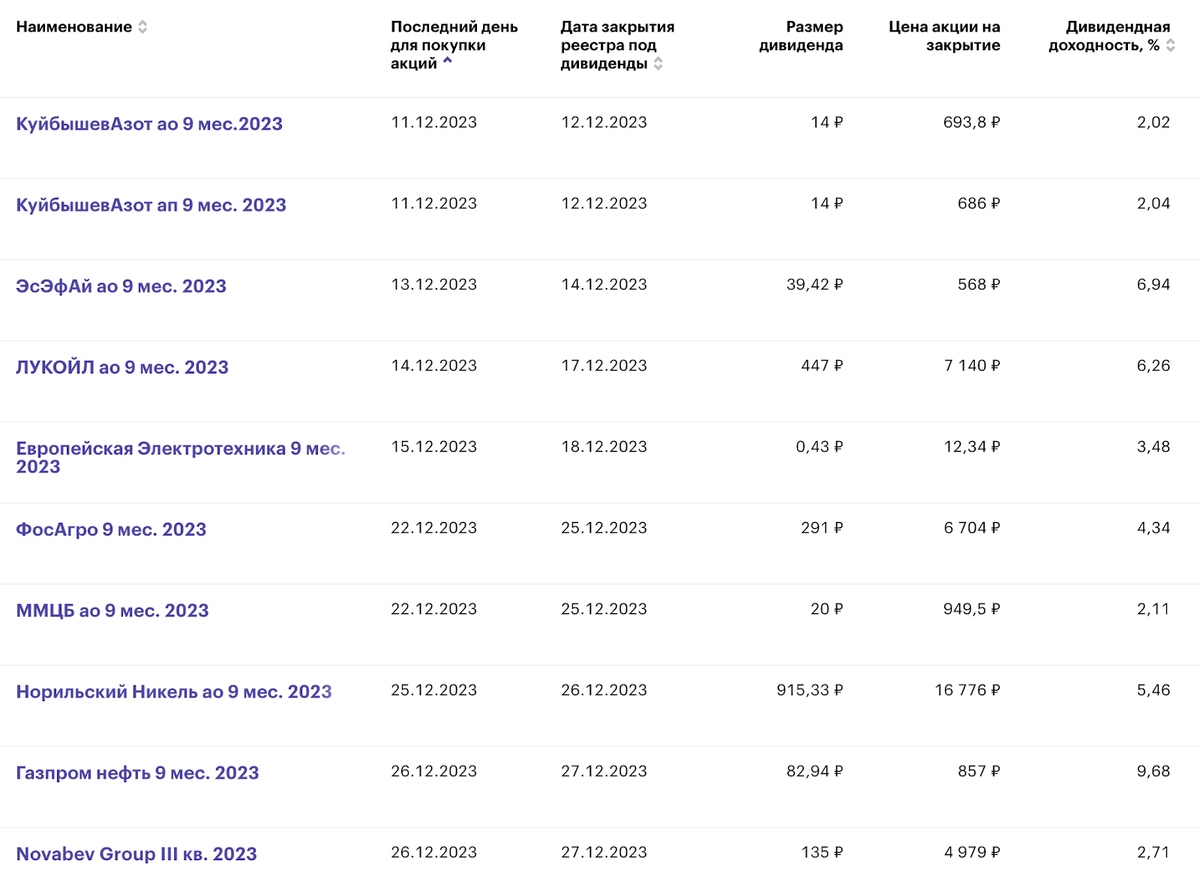Screen dimensions: 1200x891
Task: Select Норильский Никель dividend 915,33 ₽
Action: pos(810,690)
